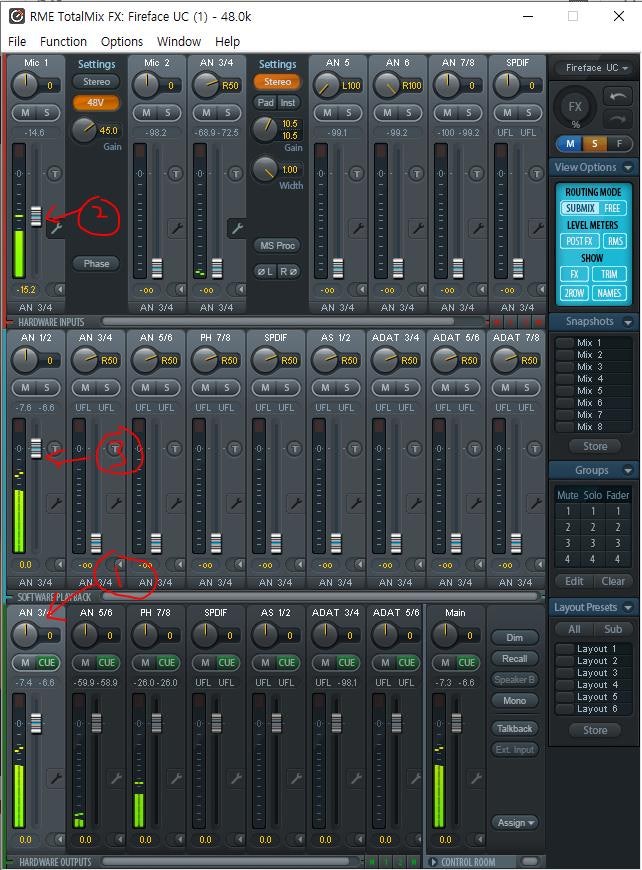Screen dimensions: 642x870
Task: Click the FX percent circular display
Action: pos(575,108)
